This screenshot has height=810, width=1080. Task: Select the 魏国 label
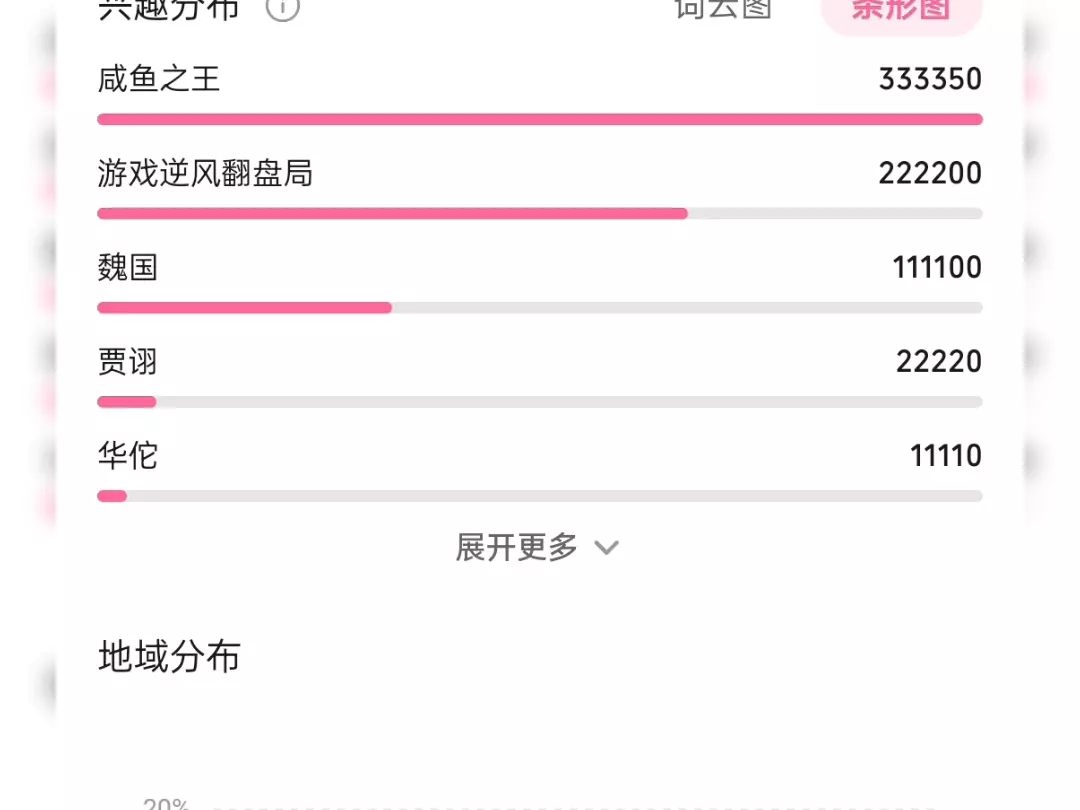pos(127,267)
